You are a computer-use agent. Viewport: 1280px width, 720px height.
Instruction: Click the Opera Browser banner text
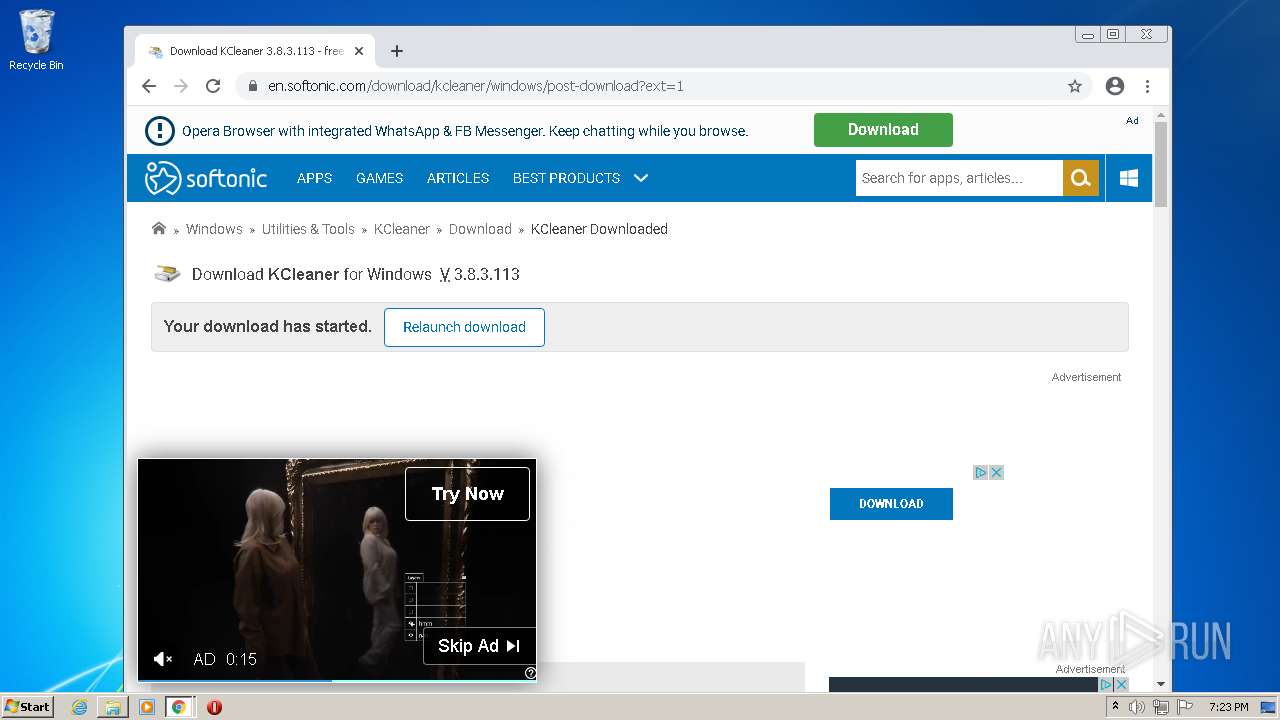pos(465,131)
